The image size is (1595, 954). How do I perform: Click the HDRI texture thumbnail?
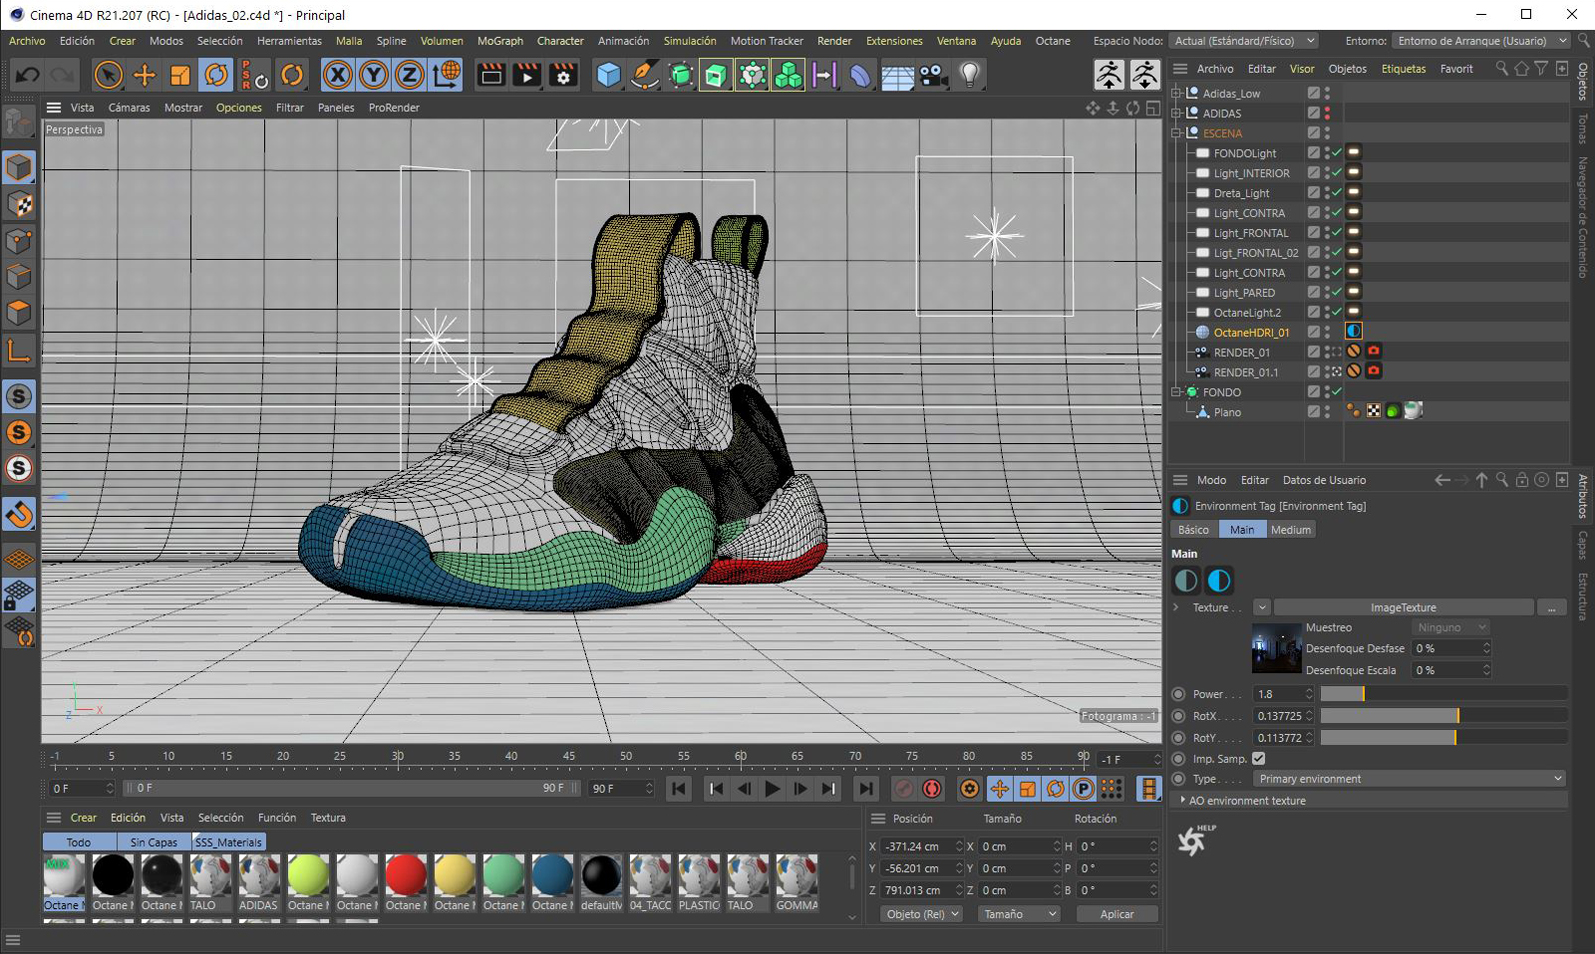pyautogui.click(x=1276, y=648)
